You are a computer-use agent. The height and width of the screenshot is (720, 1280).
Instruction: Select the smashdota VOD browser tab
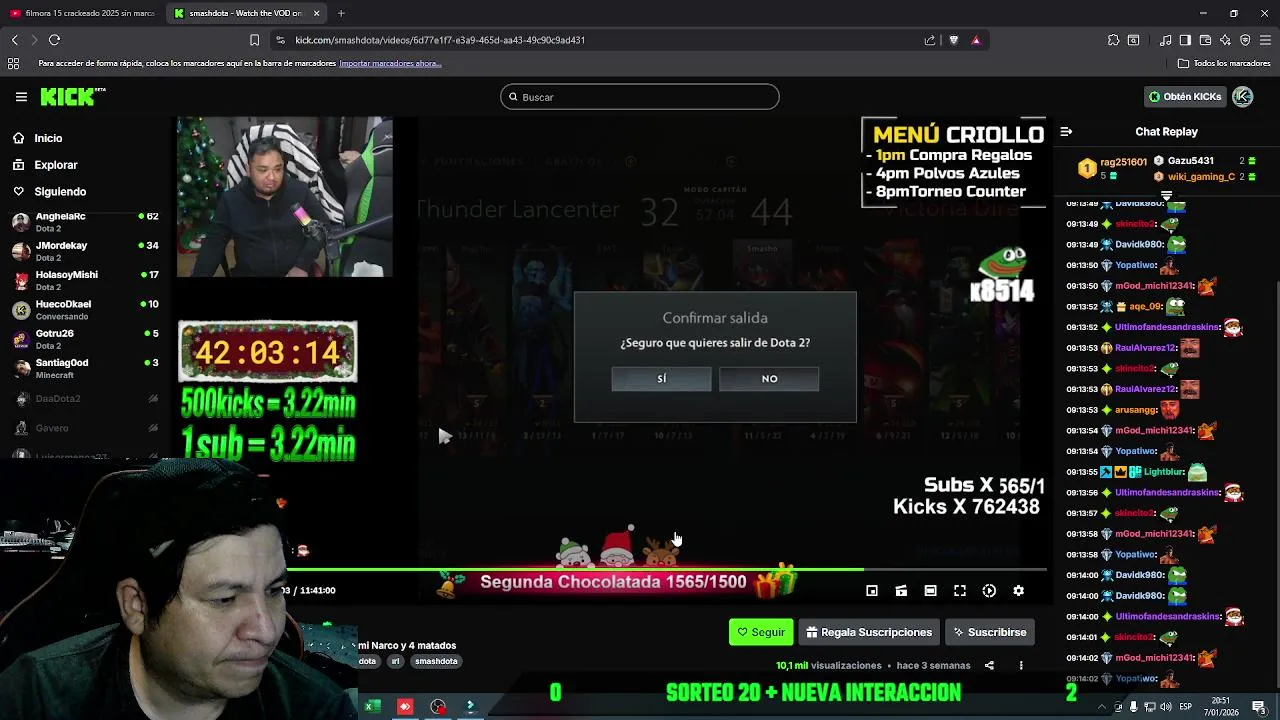click(245, 13)
